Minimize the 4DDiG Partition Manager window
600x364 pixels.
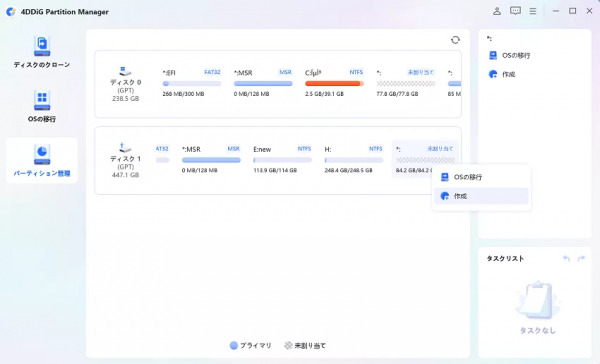(556, 11)
